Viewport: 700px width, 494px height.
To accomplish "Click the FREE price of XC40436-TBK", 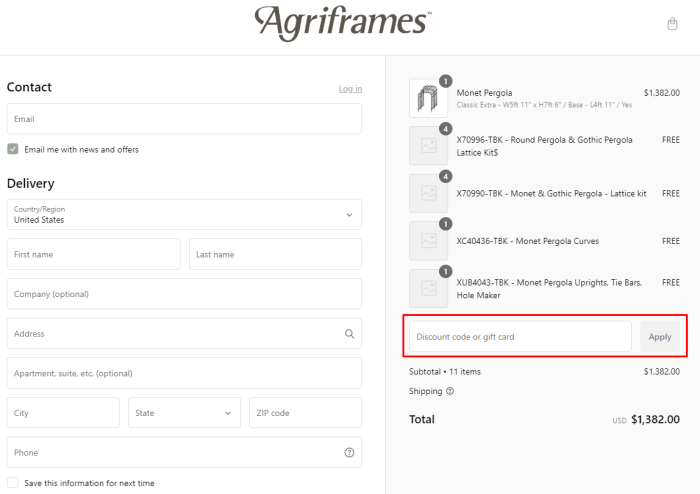I will (671, 241).
